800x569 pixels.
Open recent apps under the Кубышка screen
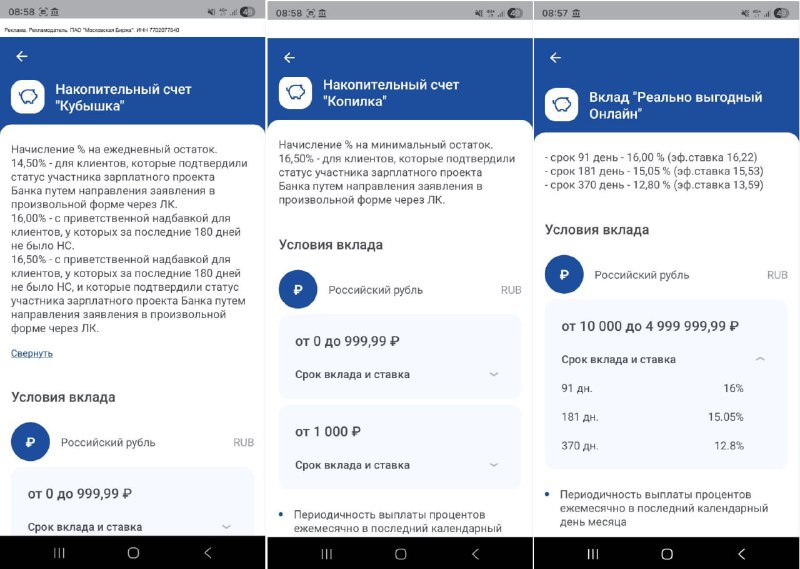[x=59, y=553]
